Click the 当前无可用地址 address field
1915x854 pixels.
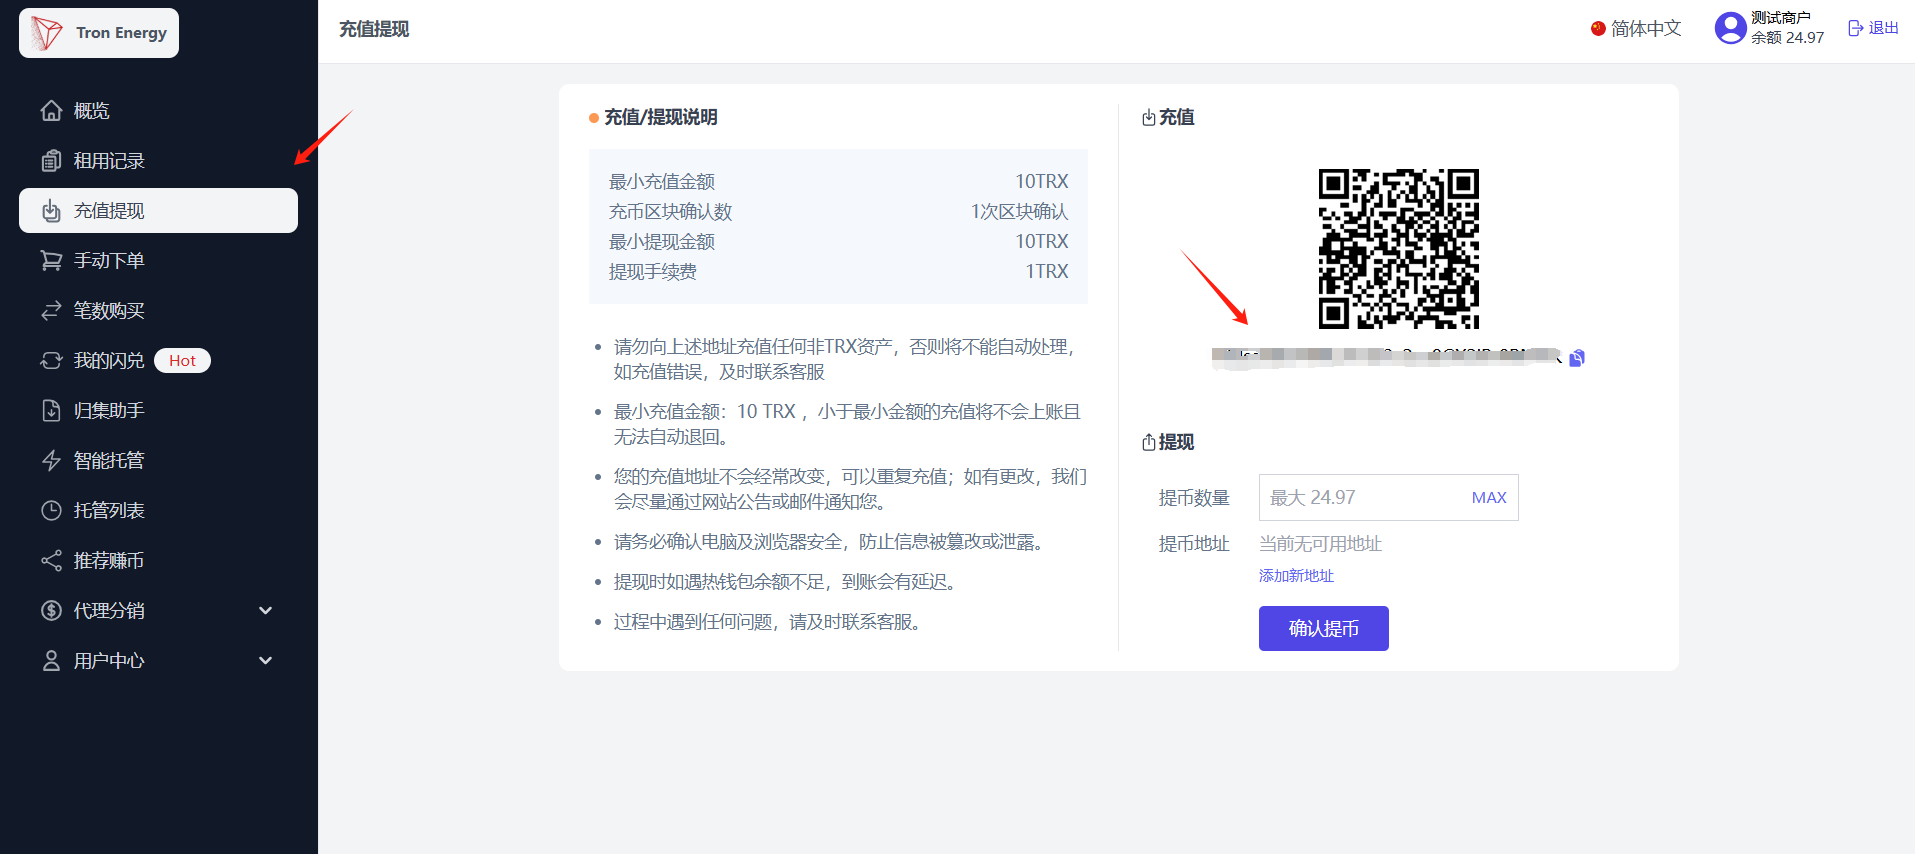pos(1320,544)
